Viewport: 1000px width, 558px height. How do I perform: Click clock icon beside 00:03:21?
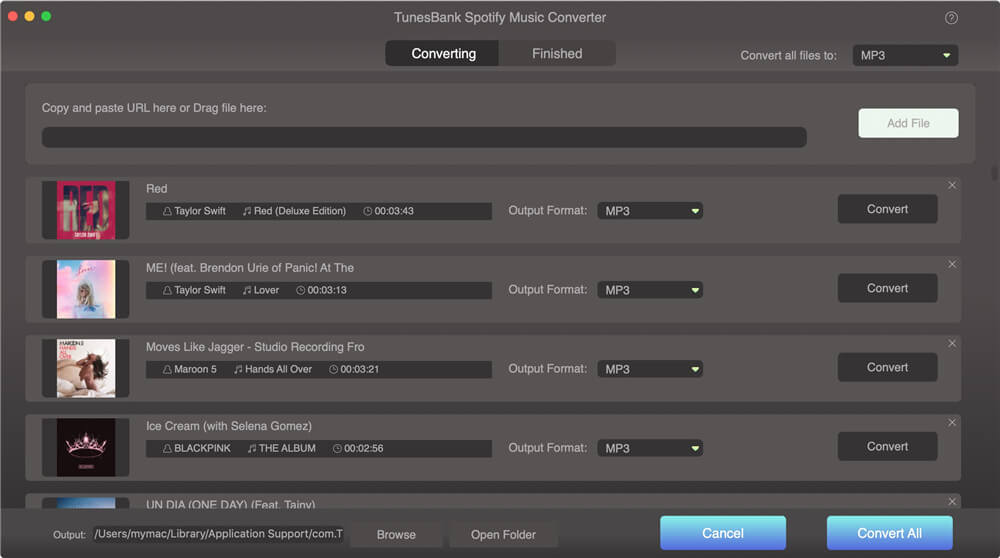[x=333, y=369]
